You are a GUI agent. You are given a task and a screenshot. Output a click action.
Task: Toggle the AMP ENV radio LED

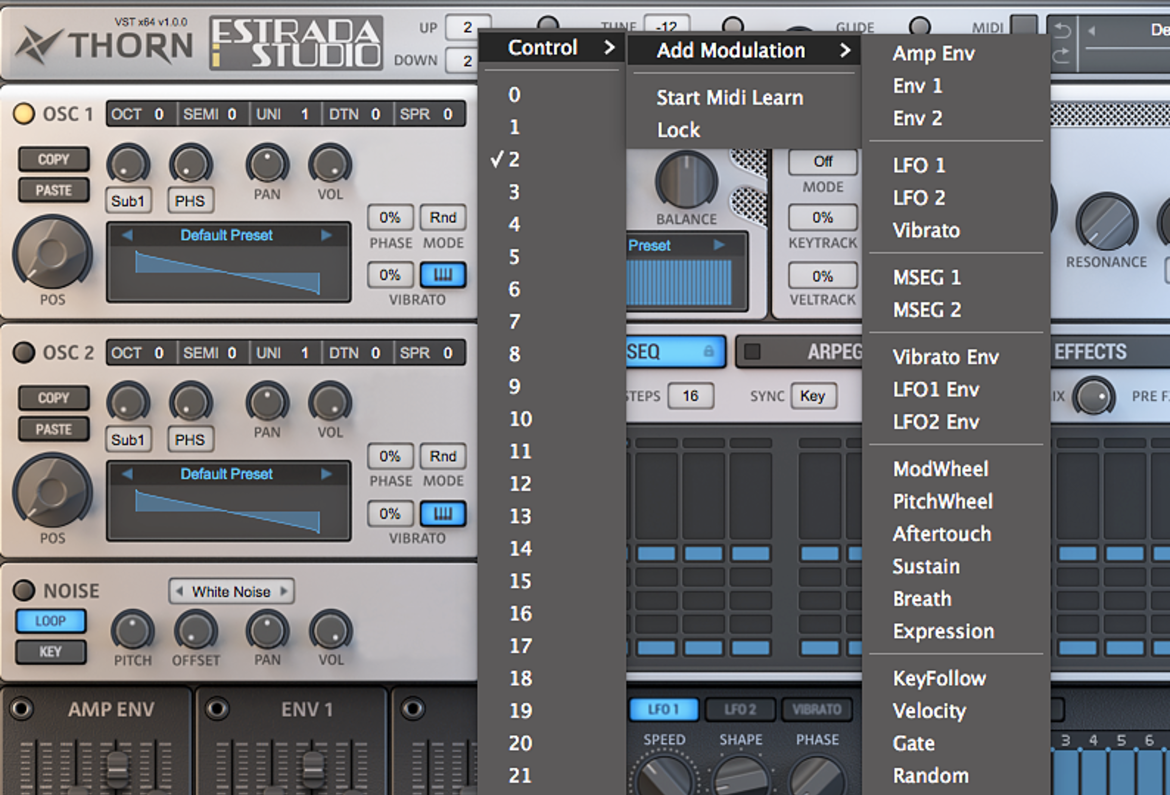pos(21,708)
